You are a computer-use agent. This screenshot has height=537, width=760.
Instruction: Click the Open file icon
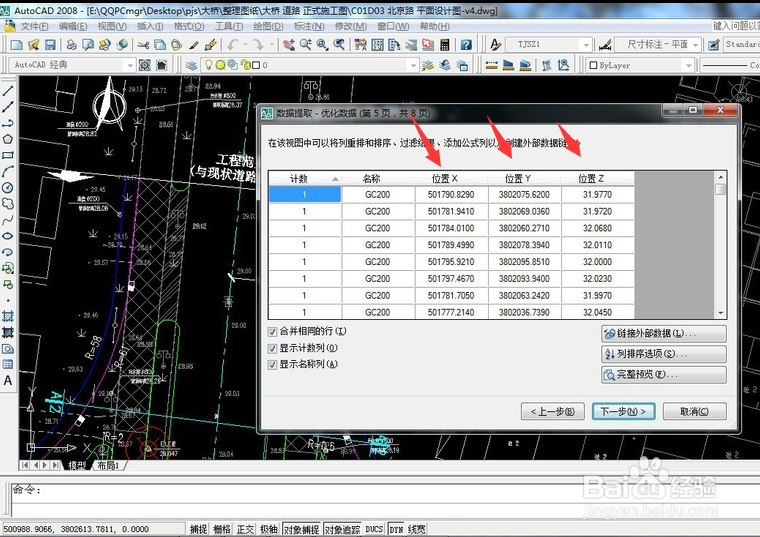tap(33, 45)
